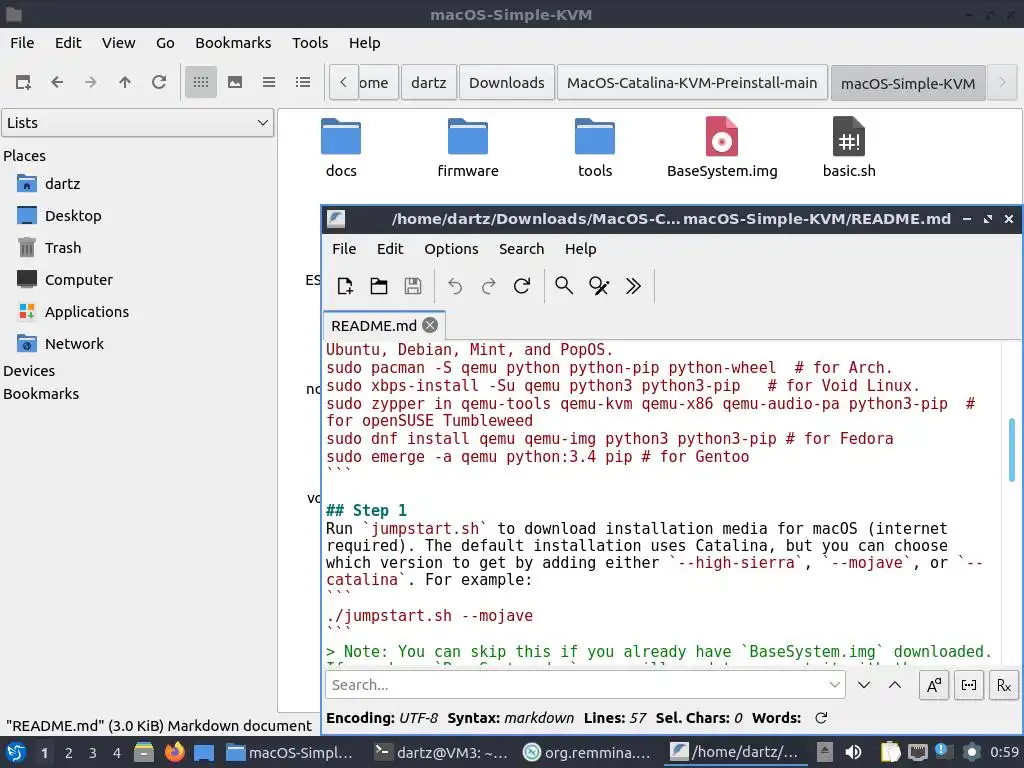The image size is (1024, 768).
Task: Open file manager View menu
Action: 118,43
